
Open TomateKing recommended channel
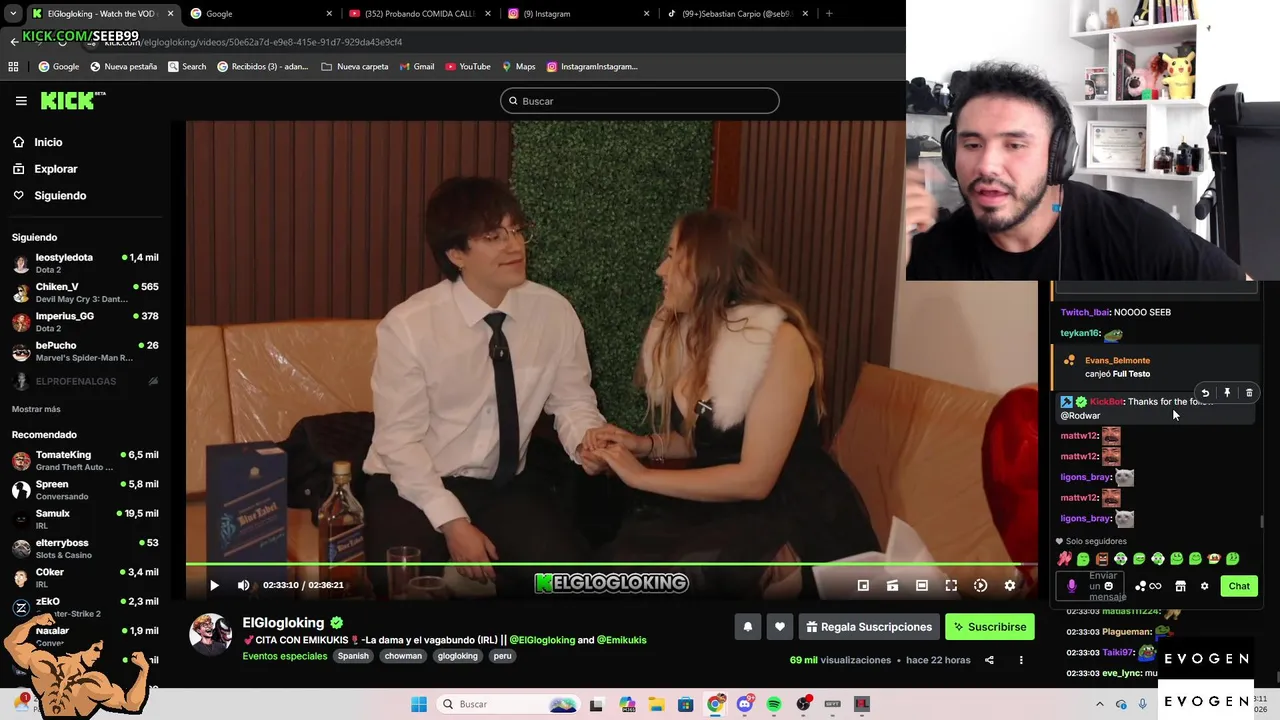coord(85,460)
